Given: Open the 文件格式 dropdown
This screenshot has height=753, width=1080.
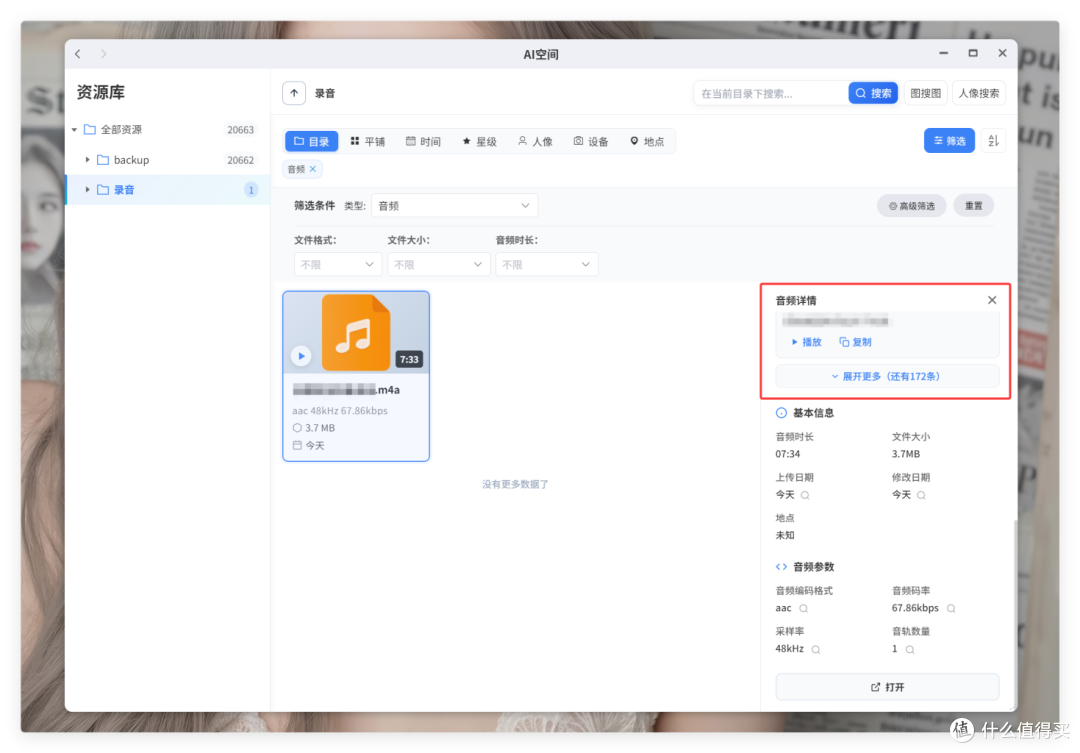Looking at the screenshot, I should coord(337,265).
